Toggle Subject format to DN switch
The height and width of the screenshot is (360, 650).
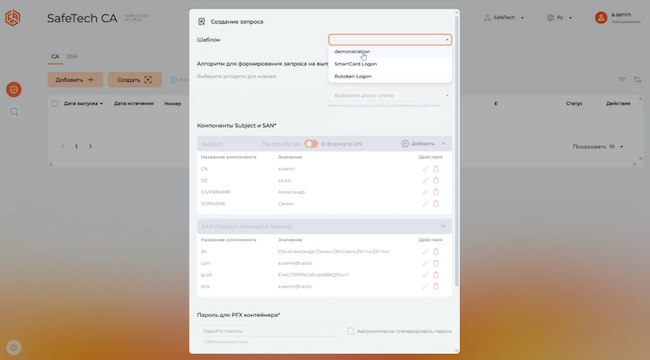pos(311,144)
